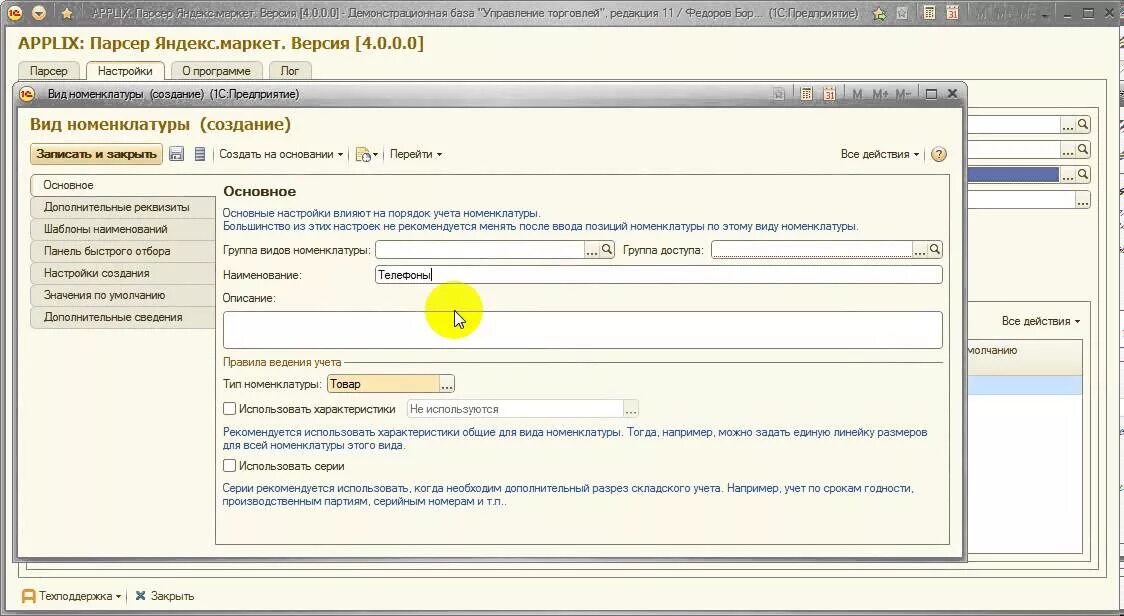Select the Значения по умолчанию section
1124x616 pixels.
click(123, 295)
